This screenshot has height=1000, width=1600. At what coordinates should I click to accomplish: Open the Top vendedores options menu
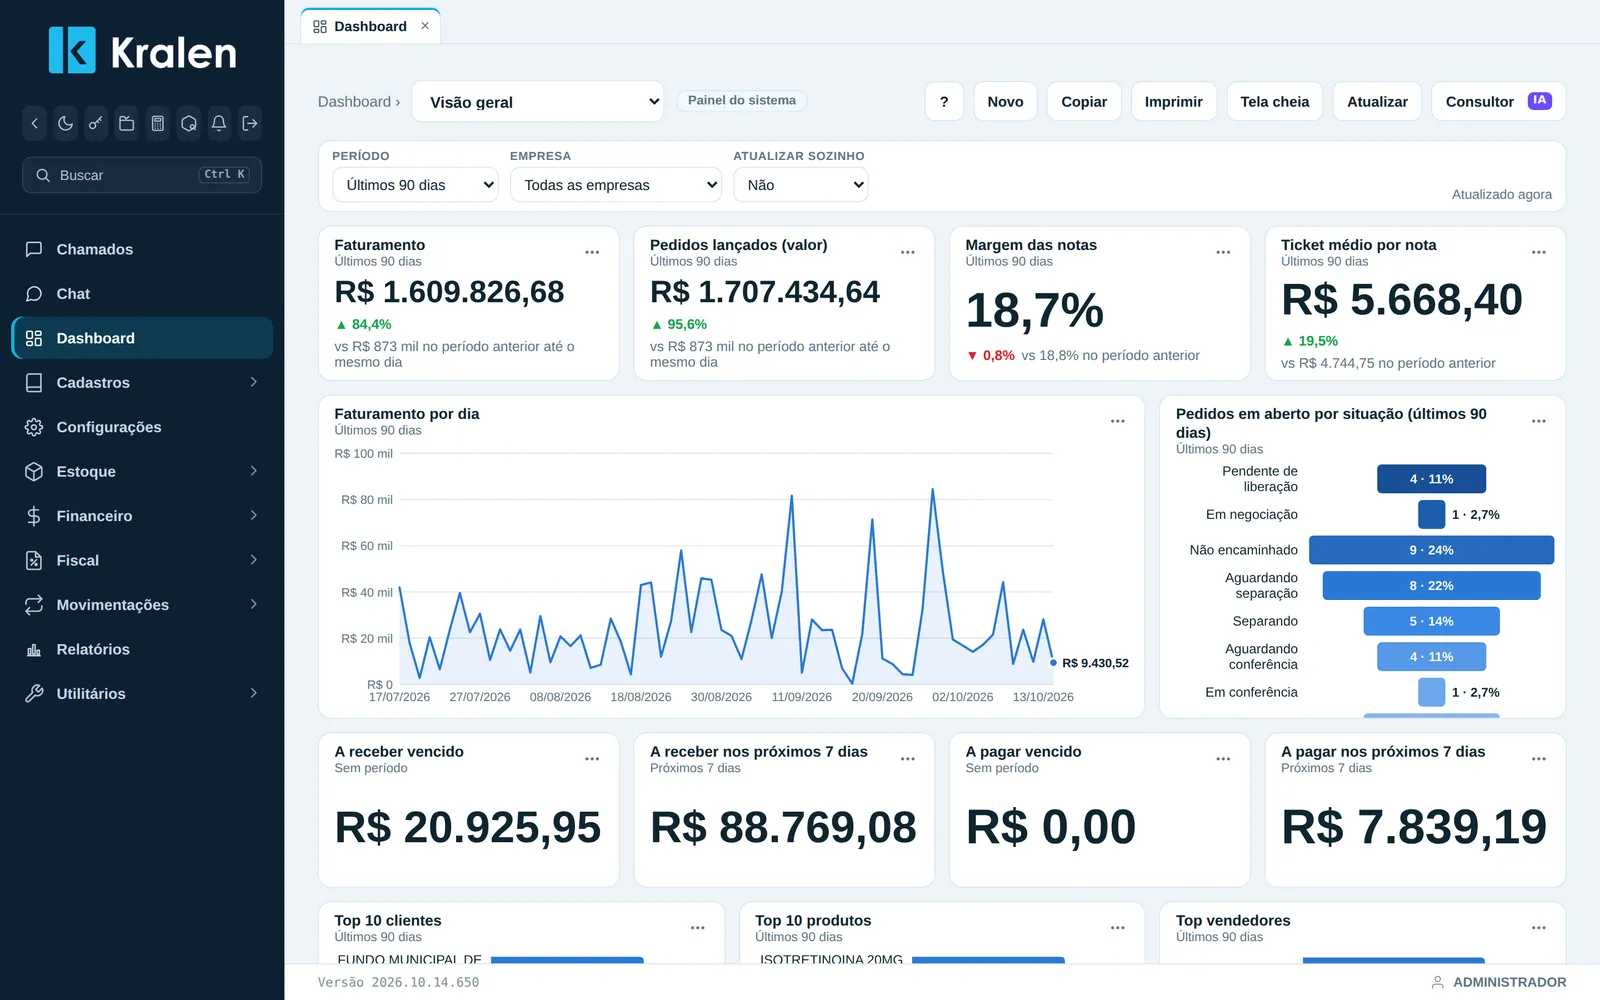tap(1539, 928)
